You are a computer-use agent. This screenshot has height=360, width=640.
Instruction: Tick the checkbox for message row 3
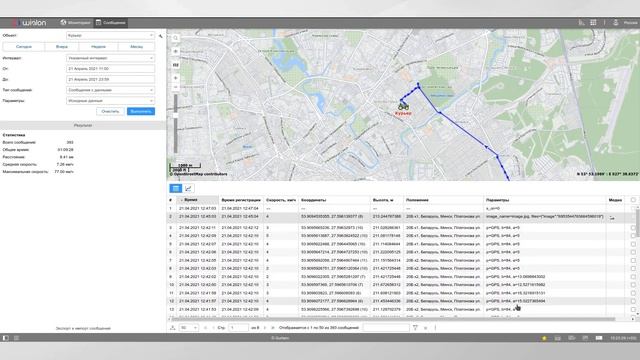click(x=633, y=228)
